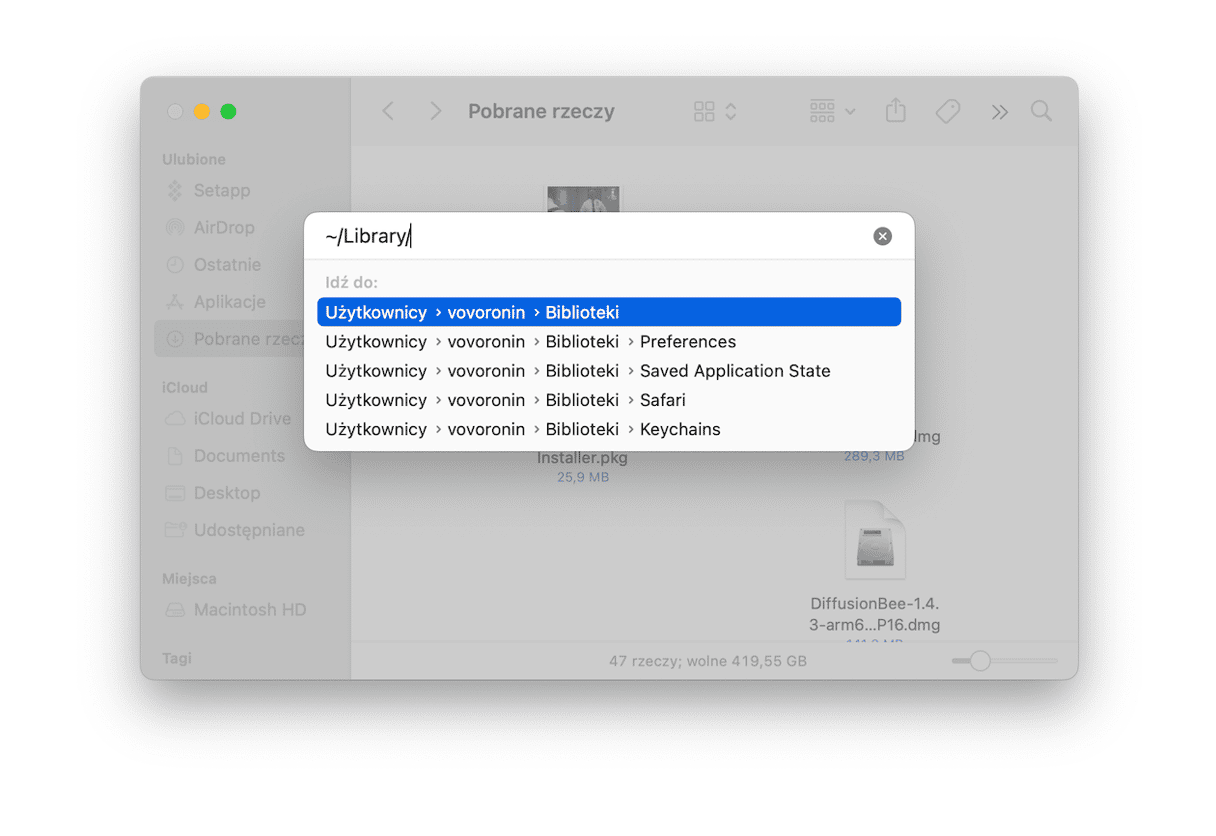The image size is (1216, 836).
Task: Click the Macintosh HD disk icon
Action: (x=175, y=609)
